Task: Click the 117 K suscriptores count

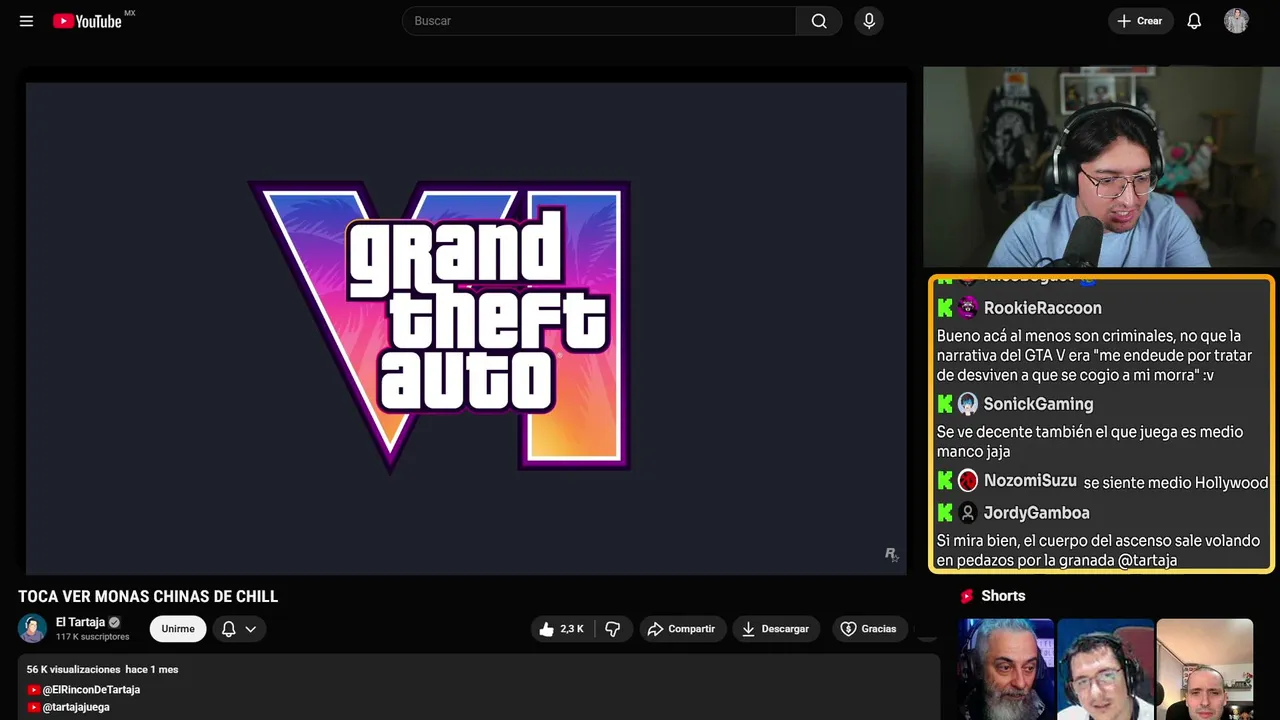Action: click(93, 637)
